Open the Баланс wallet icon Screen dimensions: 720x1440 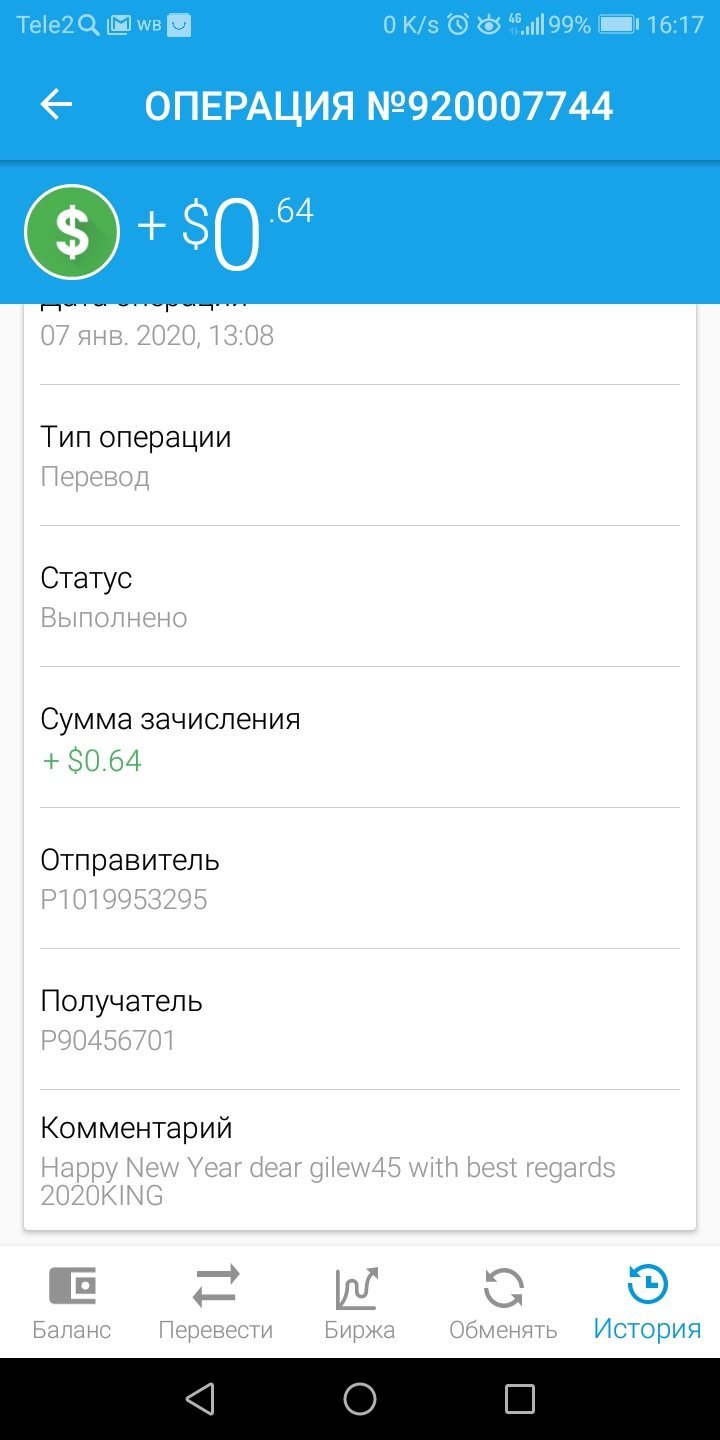tap(72, 1286)
